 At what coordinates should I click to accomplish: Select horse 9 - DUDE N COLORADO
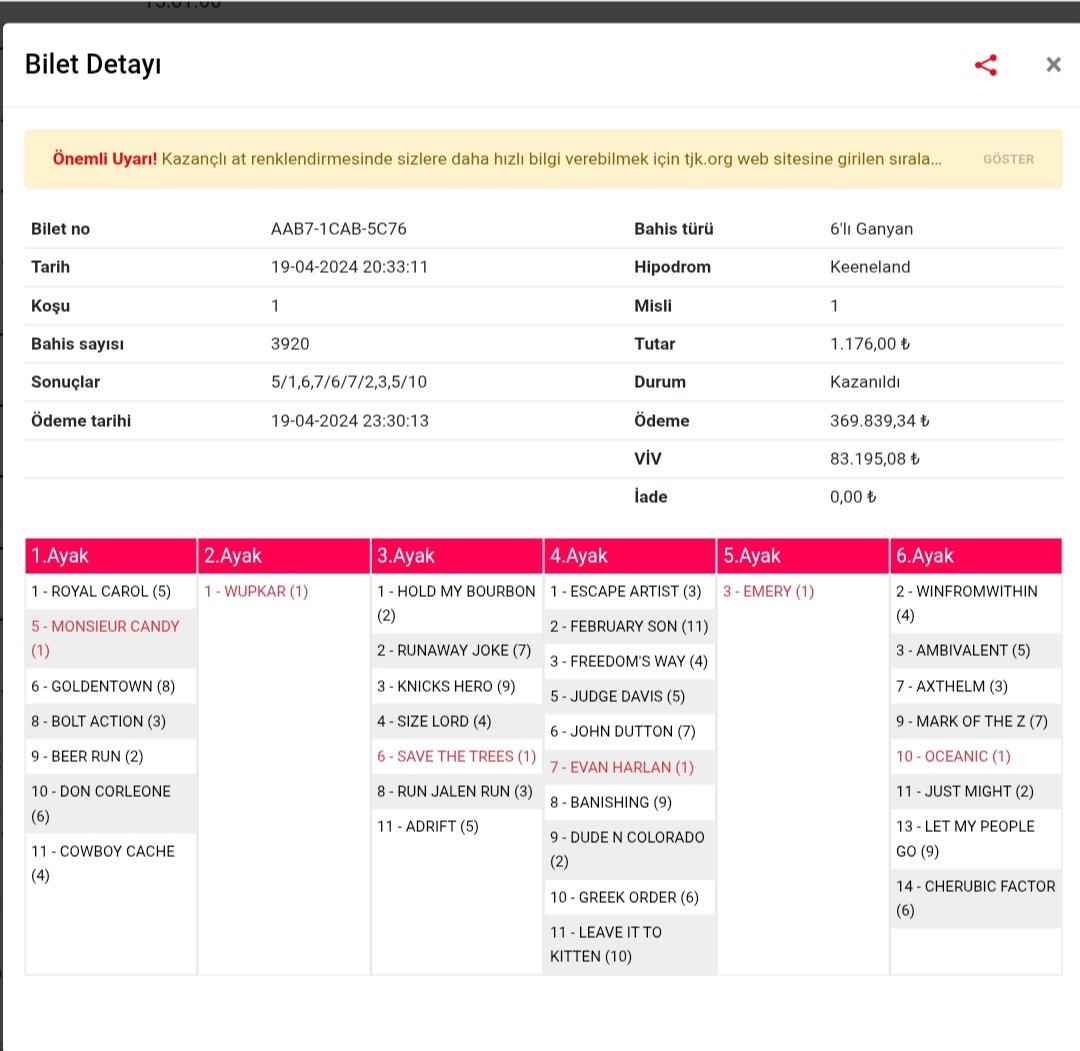[630, 850]
